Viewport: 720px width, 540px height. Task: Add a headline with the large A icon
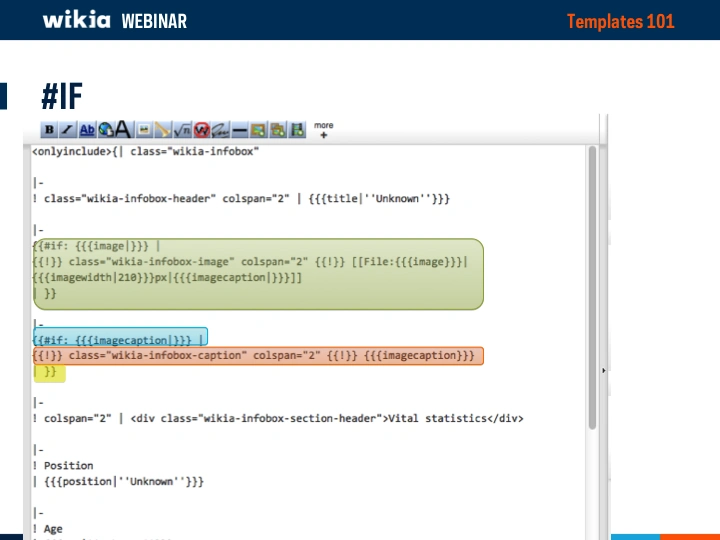[122, 129]
